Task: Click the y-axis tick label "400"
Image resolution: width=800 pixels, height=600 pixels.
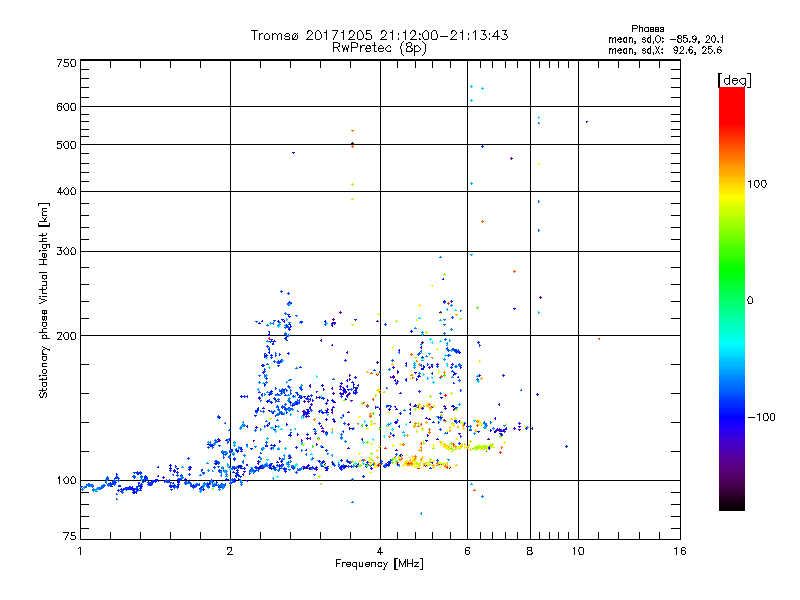Action: [66, 191]
